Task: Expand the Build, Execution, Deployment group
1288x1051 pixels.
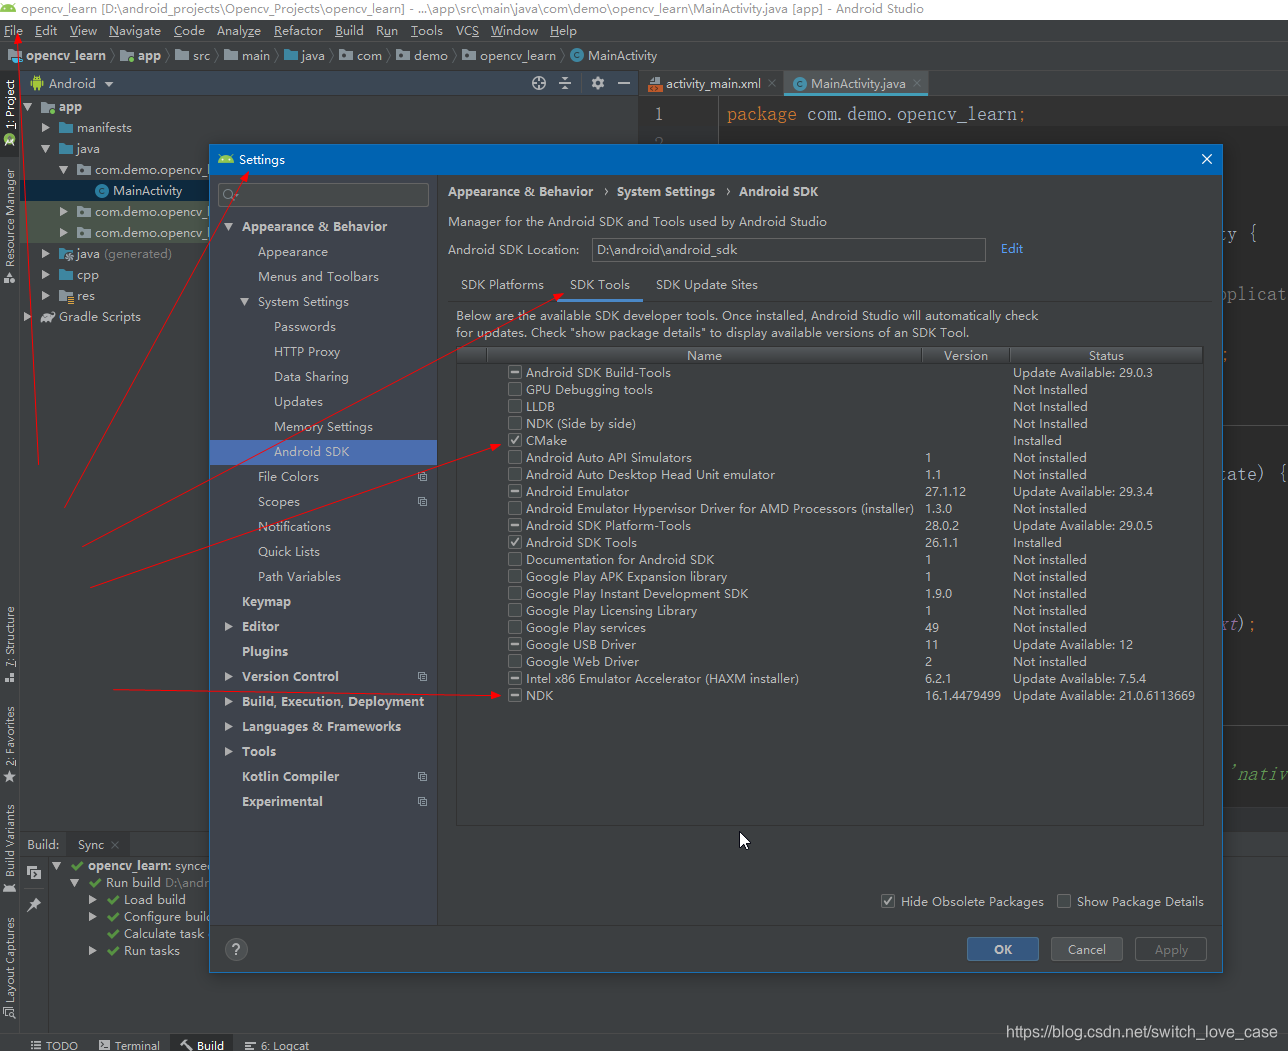Action: (229, 702)
